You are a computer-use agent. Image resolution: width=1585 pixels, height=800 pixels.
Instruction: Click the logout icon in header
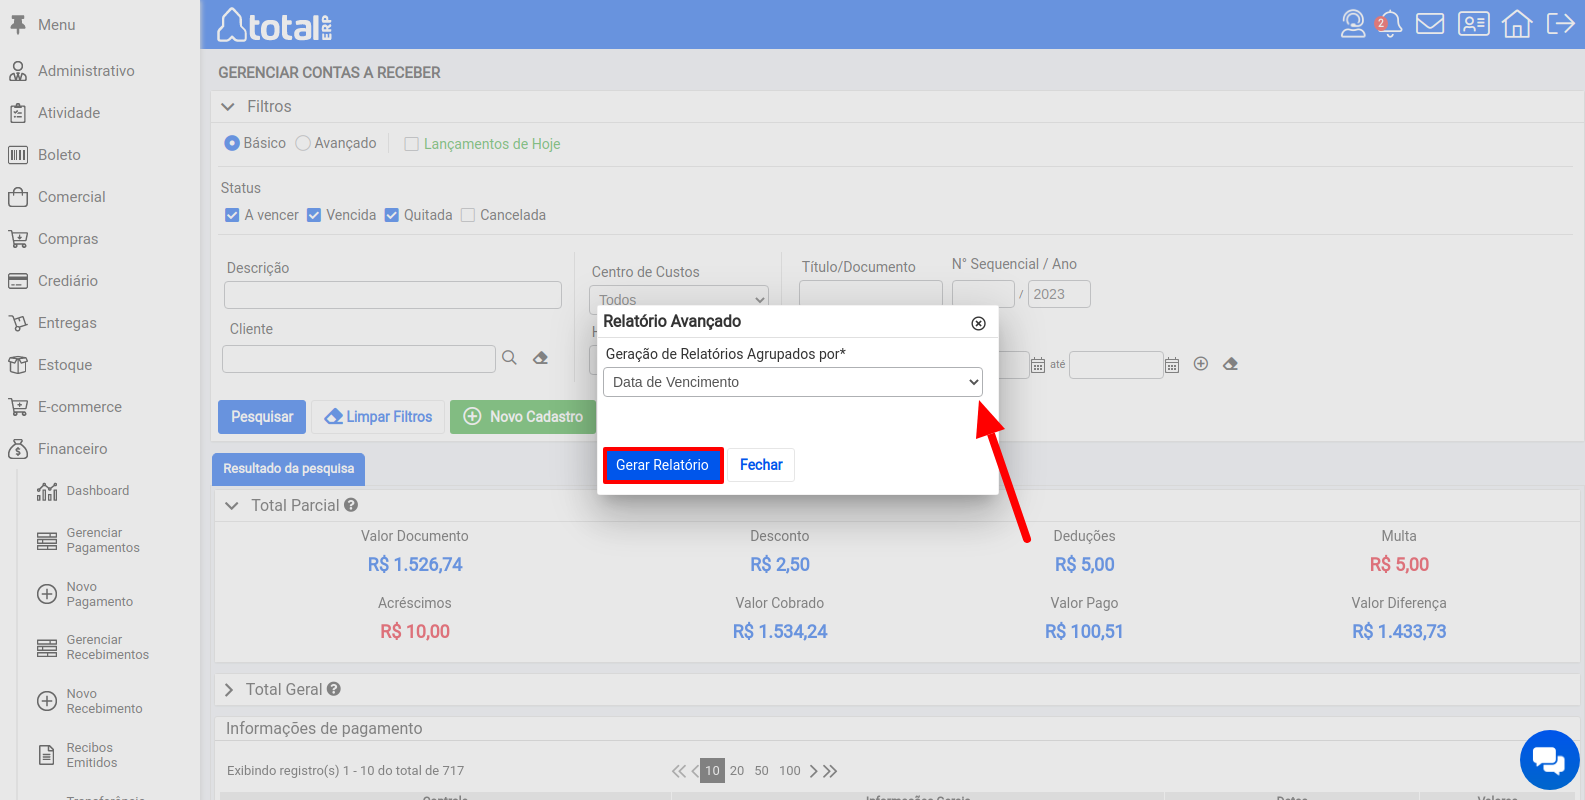click(1560, 24)
